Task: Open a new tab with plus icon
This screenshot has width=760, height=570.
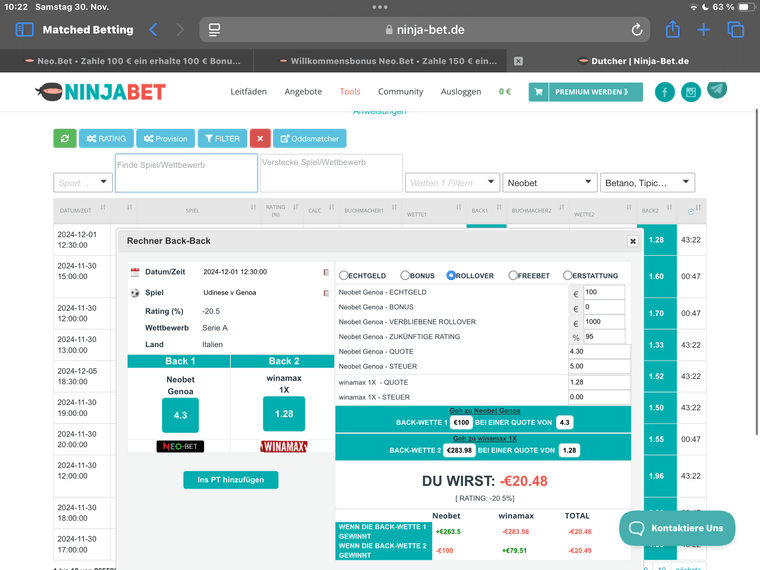Action: click(x=703, y=30)
